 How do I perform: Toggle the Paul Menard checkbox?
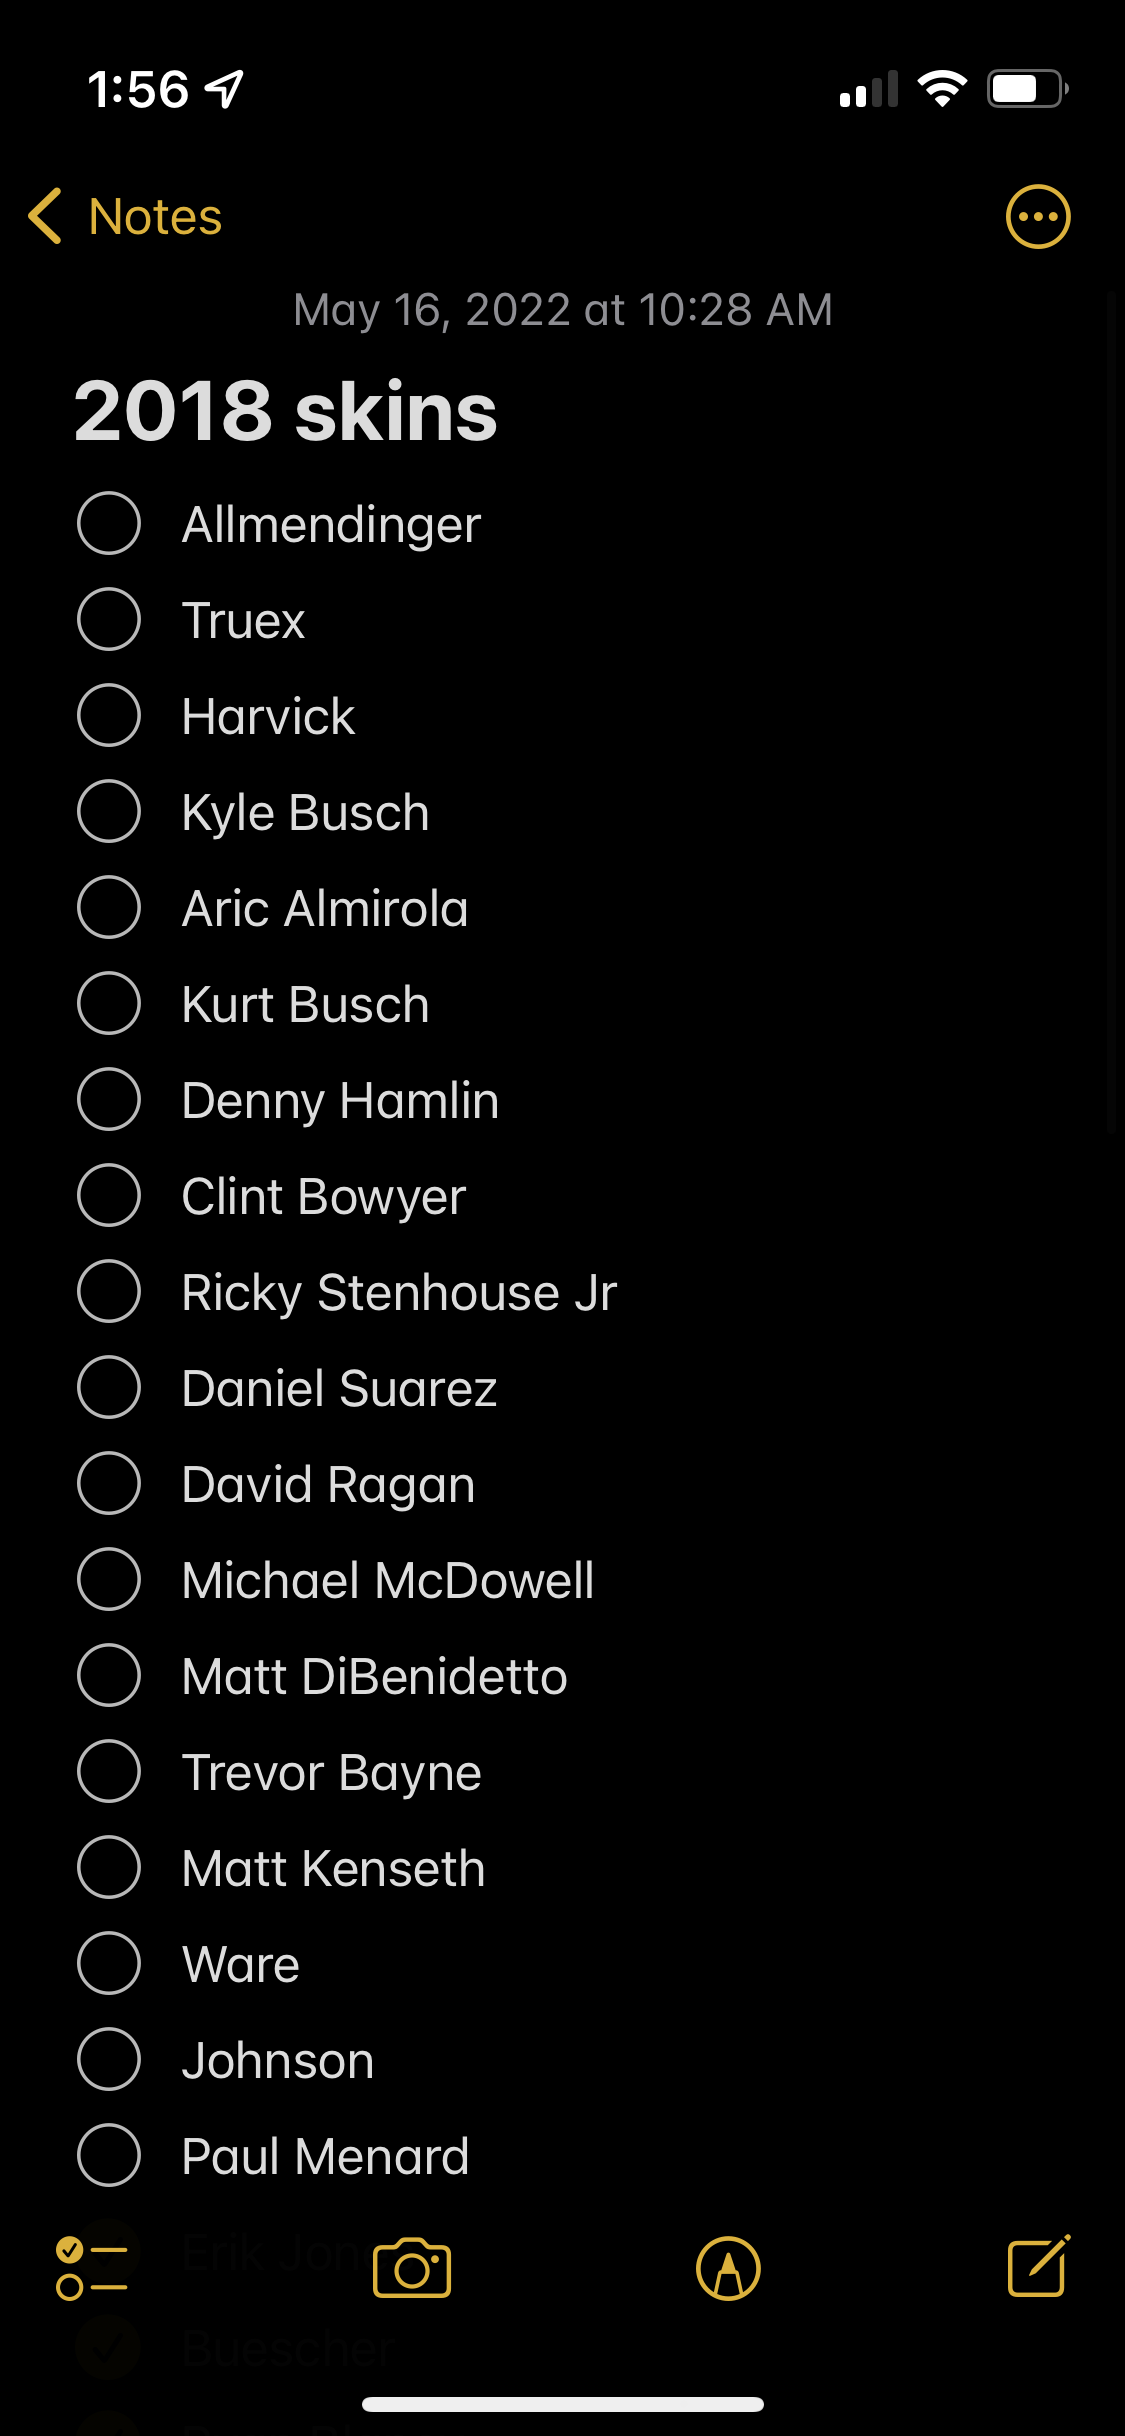[109, 2155]
